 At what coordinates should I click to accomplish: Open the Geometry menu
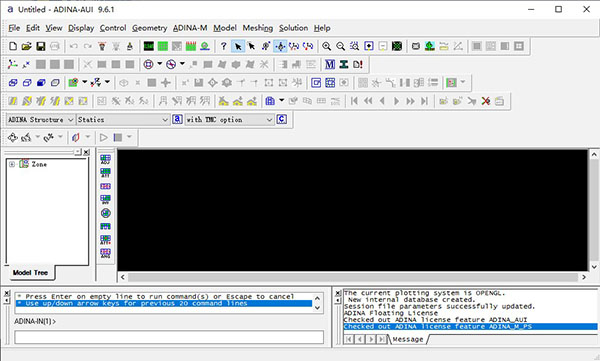click(150, 28)
